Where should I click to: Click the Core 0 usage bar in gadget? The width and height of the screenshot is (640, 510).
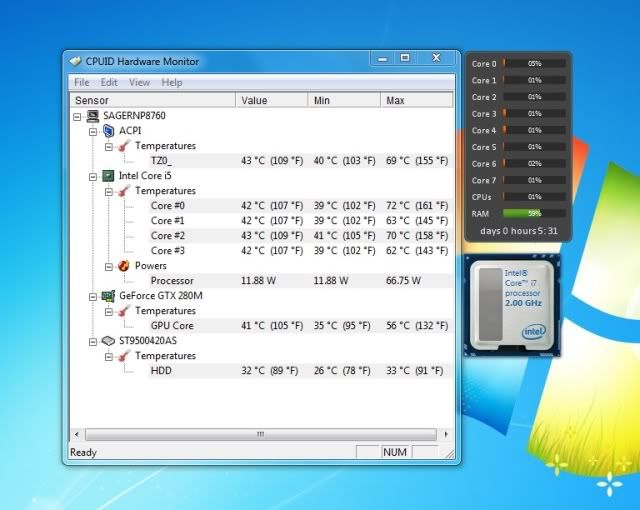(x=534, y=64)
